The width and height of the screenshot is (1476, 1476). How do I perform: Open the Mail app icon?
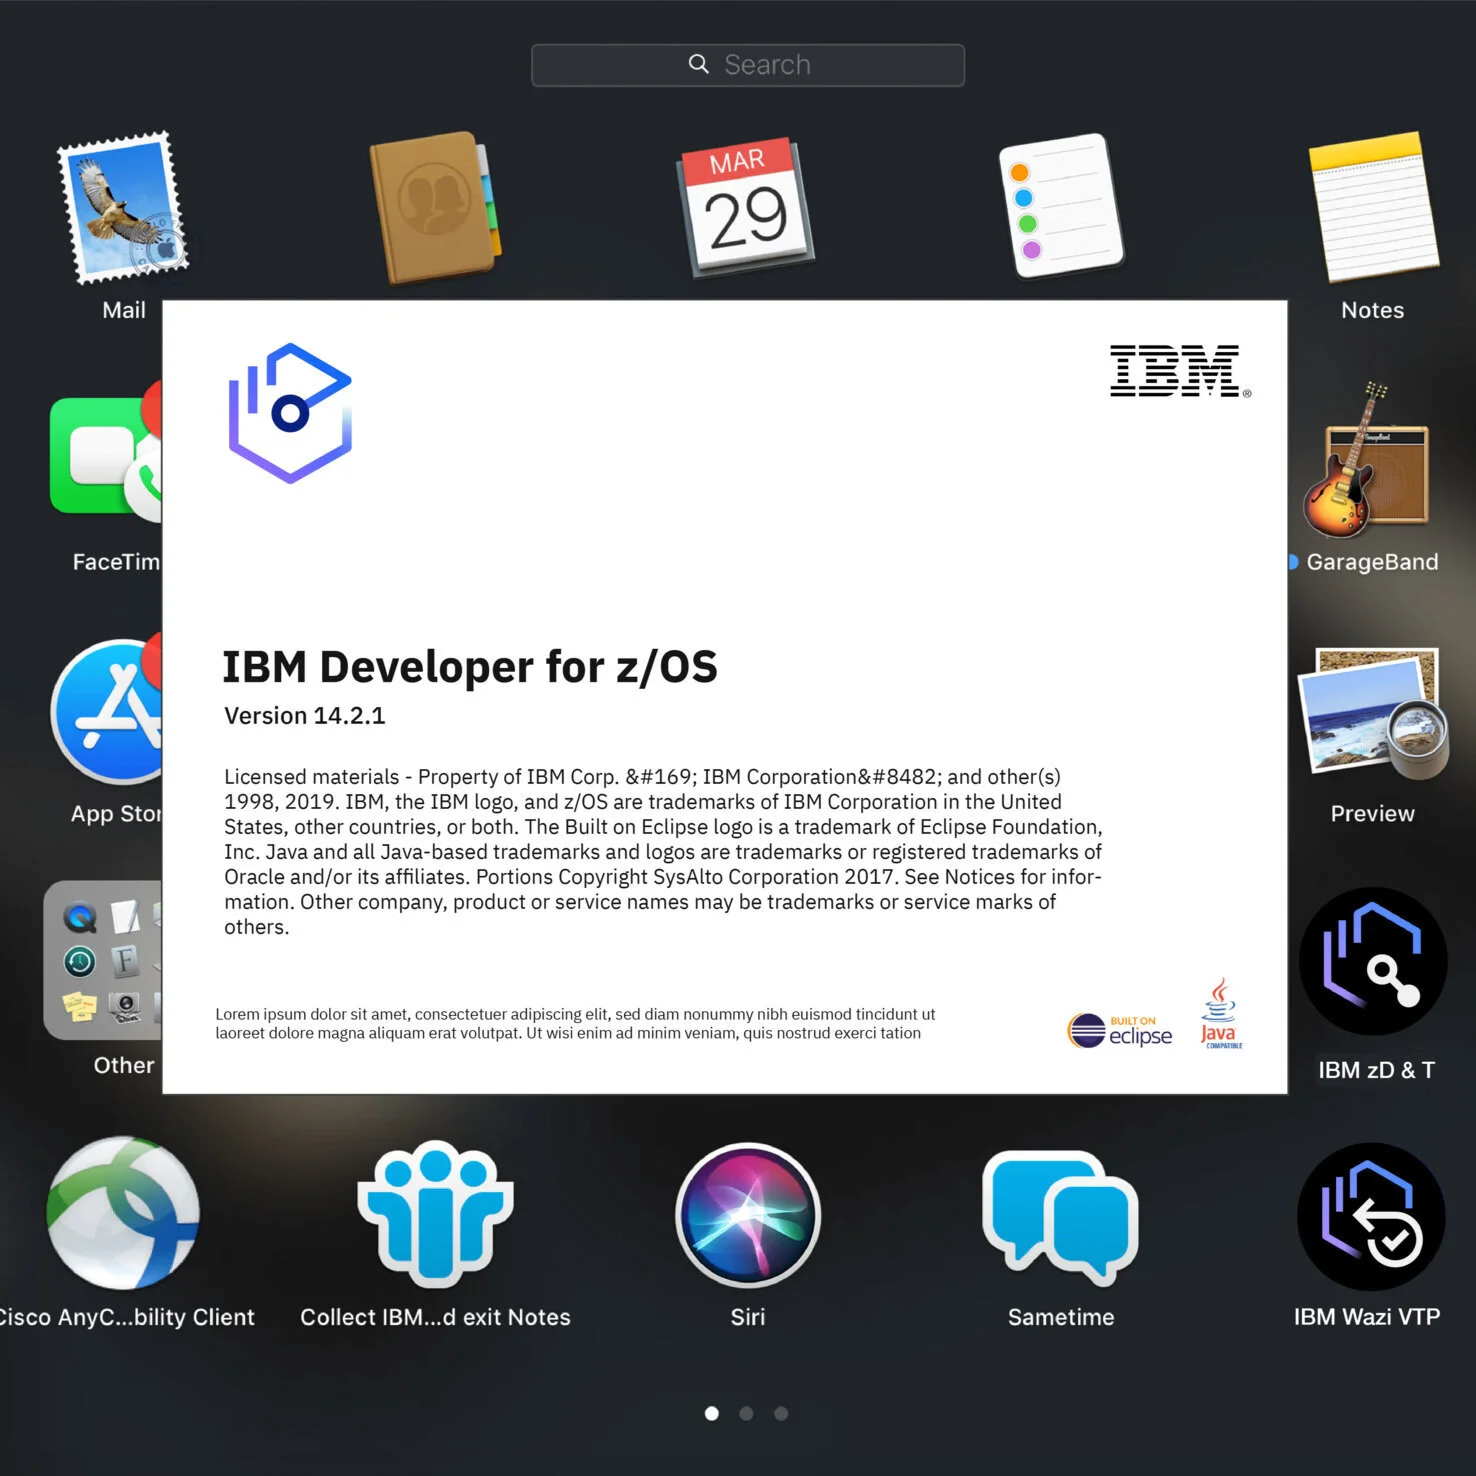coord(123,208)
